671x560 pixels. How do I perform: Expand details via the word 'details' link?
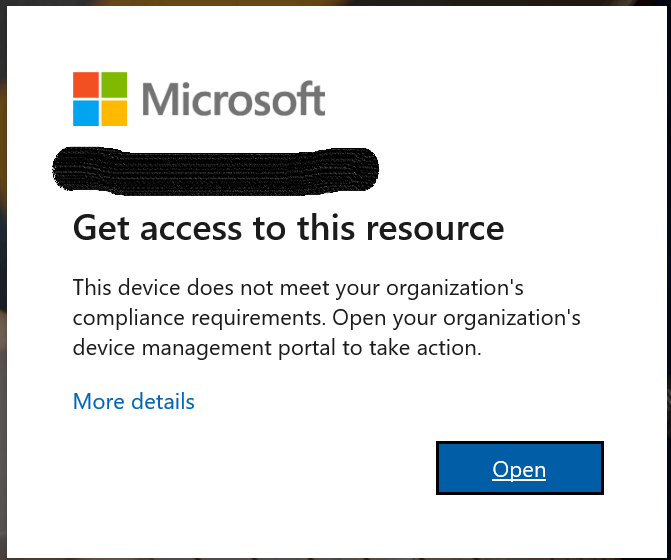pyautogui.click(x=163, y=401)
